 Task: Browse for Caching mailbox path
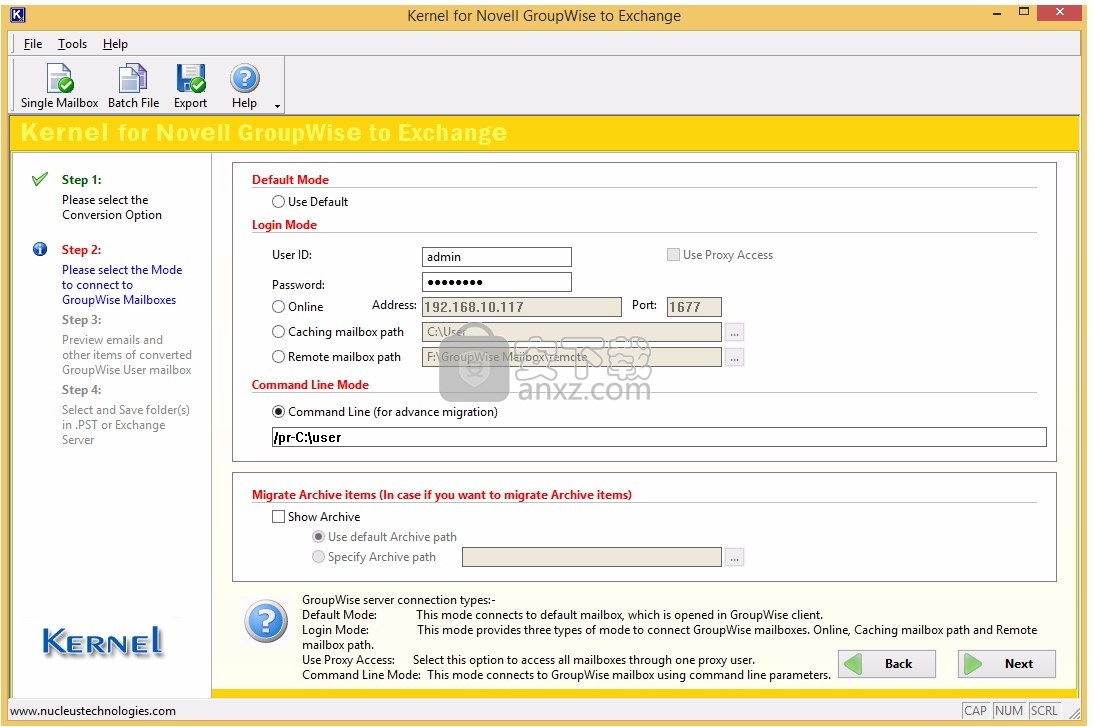[x=735, y=332]
